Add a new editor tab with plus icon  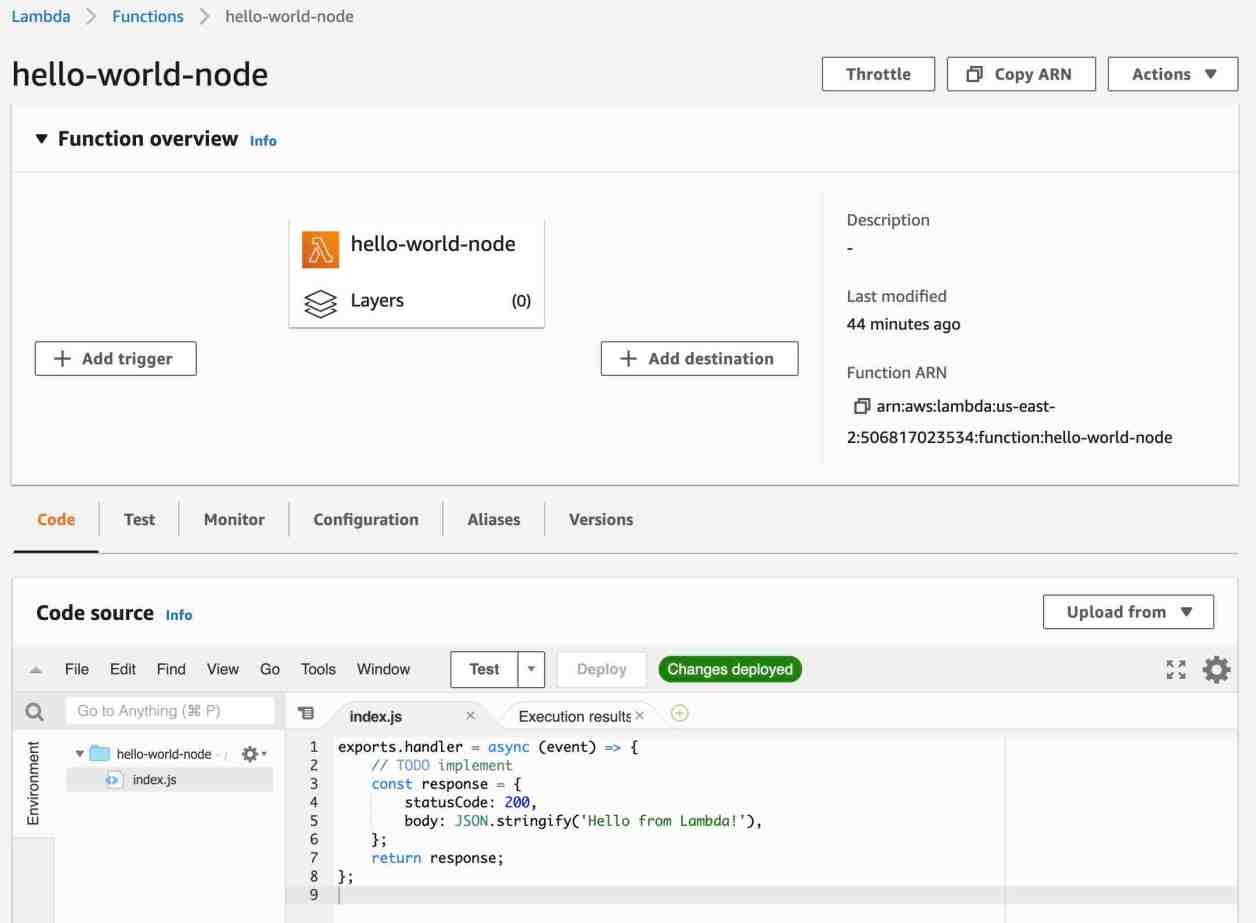click(679, 714)
